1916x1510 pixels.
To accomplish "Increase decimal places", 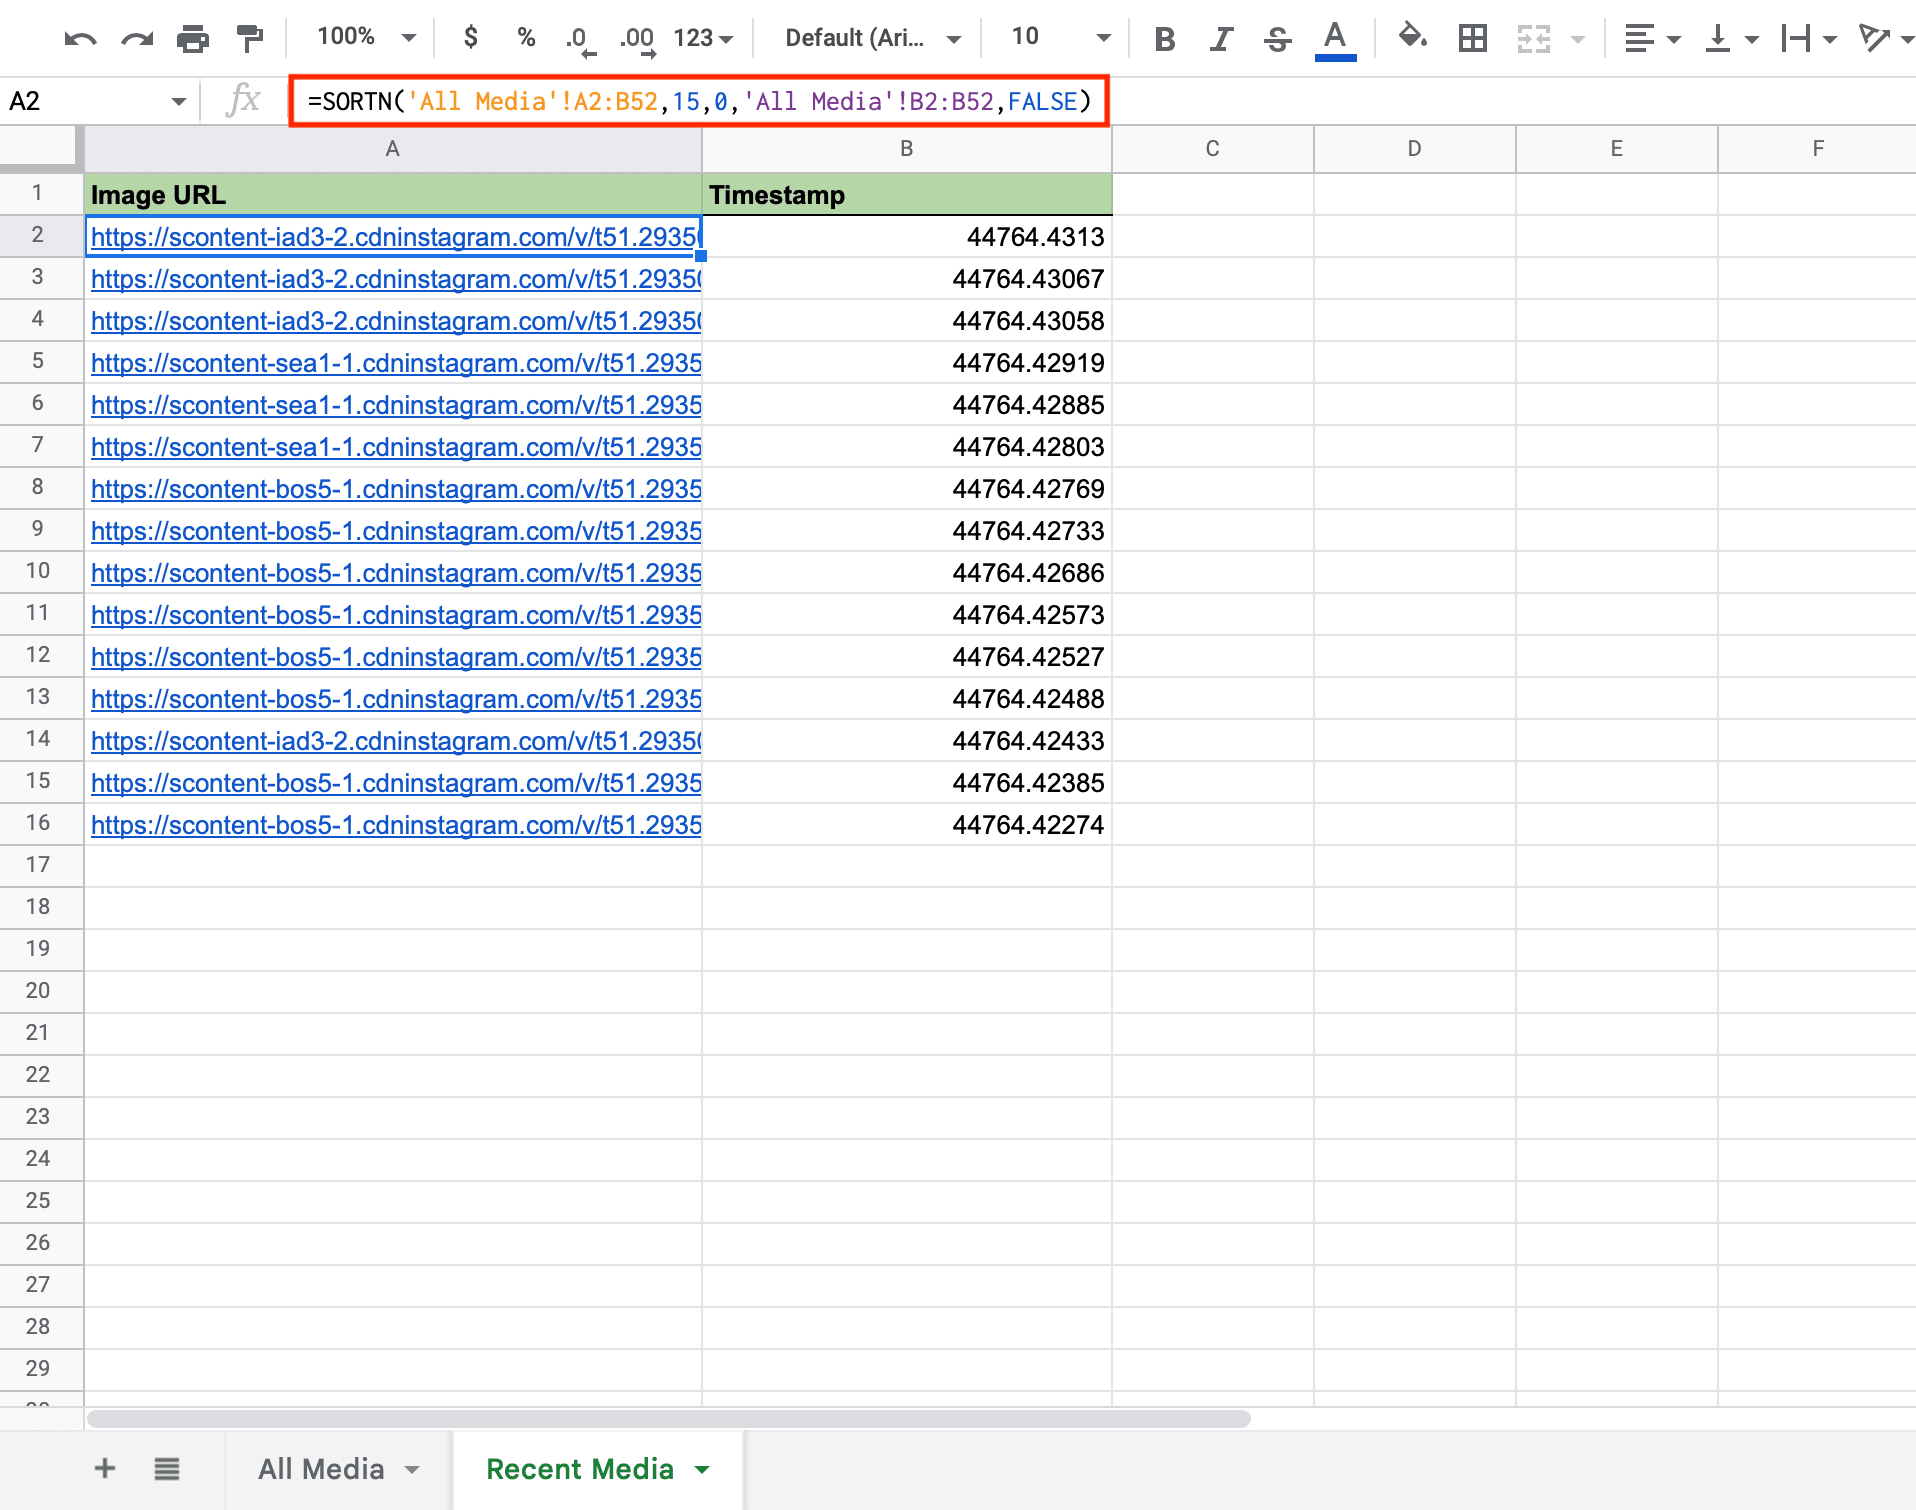I will click(x=637, y=38).
